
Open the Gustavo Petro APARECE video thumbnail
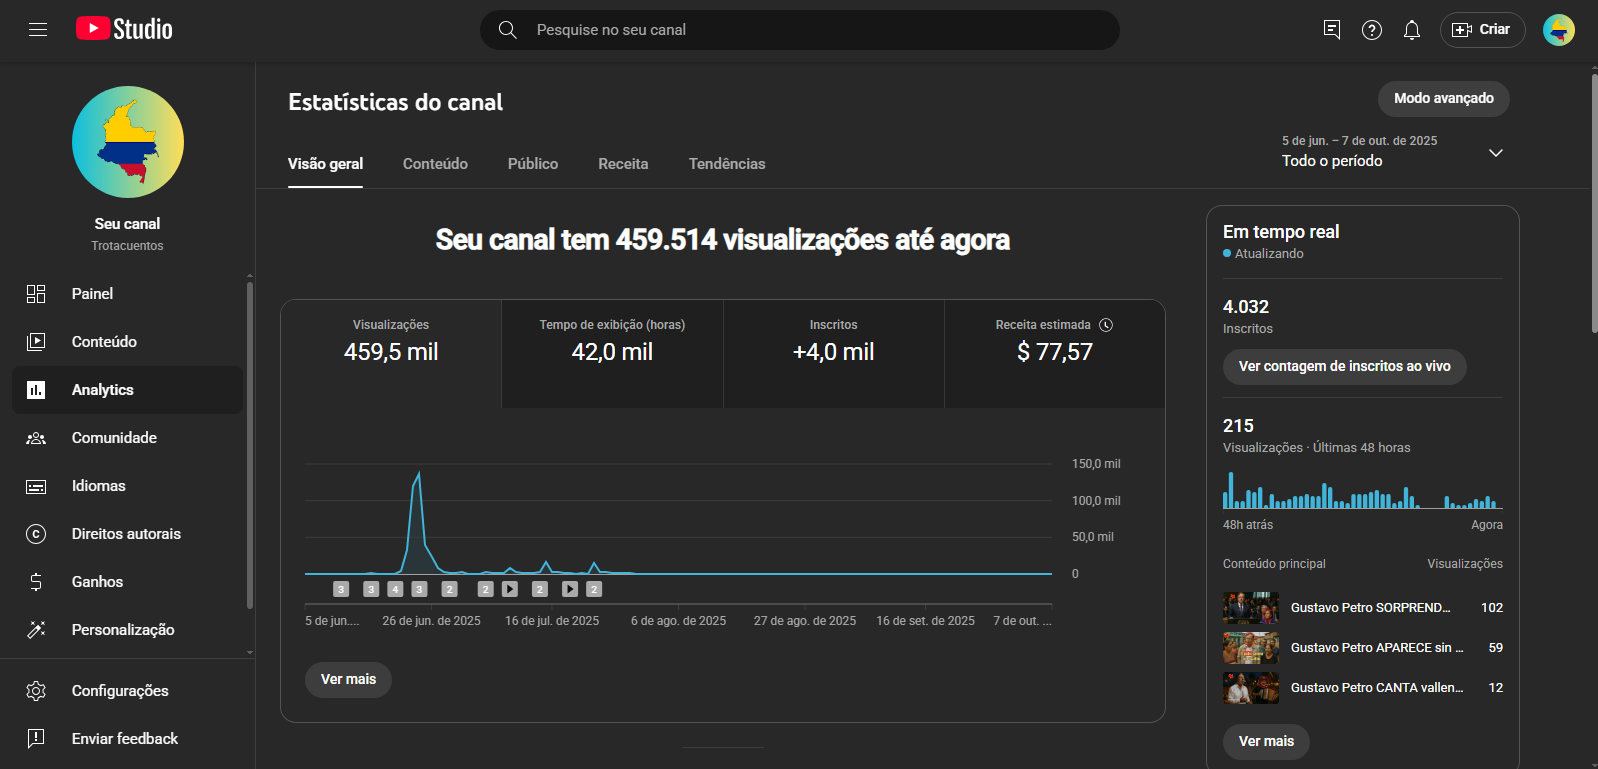[1251, 648]
